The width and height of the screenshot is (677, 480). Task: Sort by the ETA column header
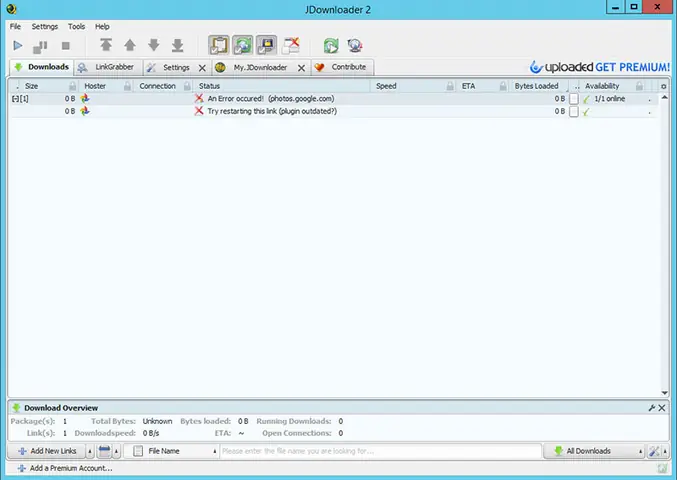point(468,86)
